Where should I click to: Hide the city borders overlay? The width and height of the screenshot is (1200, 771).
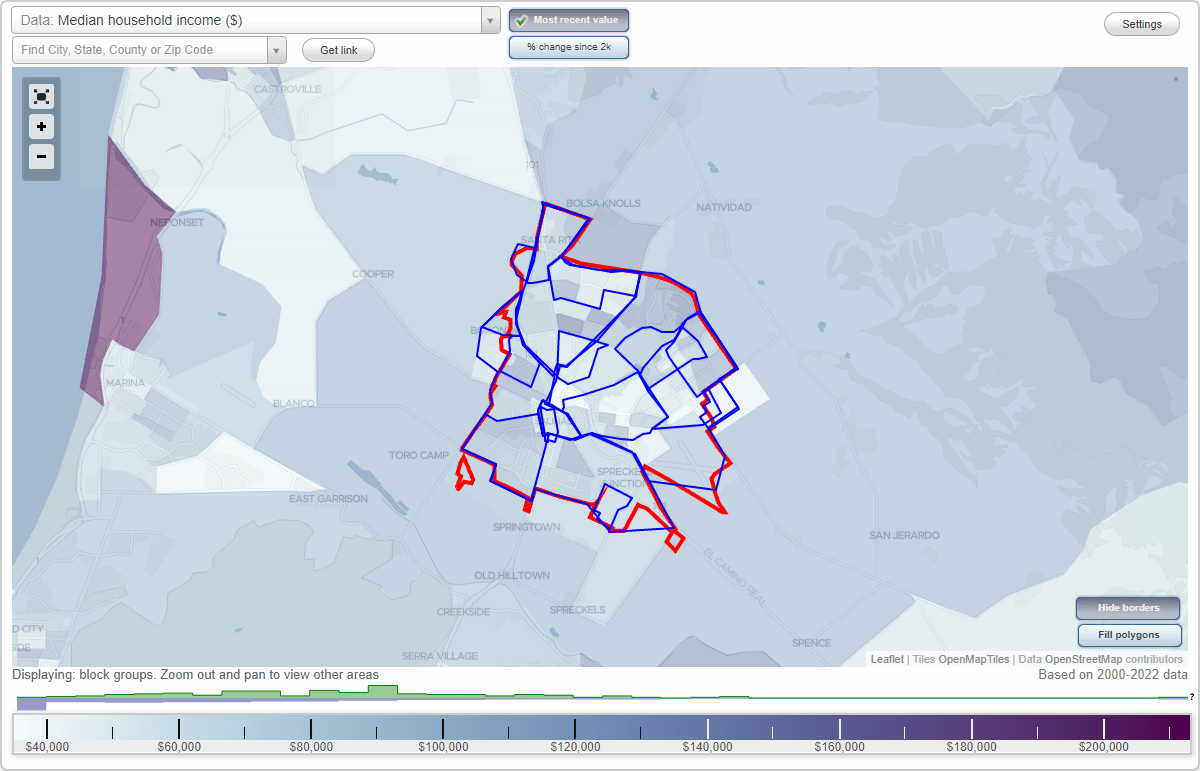1127,608
